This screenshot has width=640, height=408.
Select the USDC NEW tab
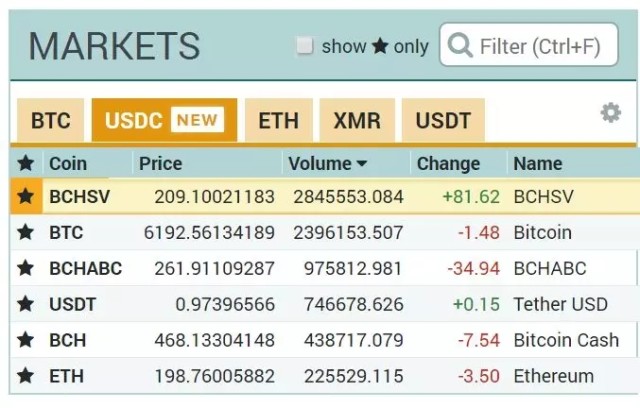(x=164, y=120)
